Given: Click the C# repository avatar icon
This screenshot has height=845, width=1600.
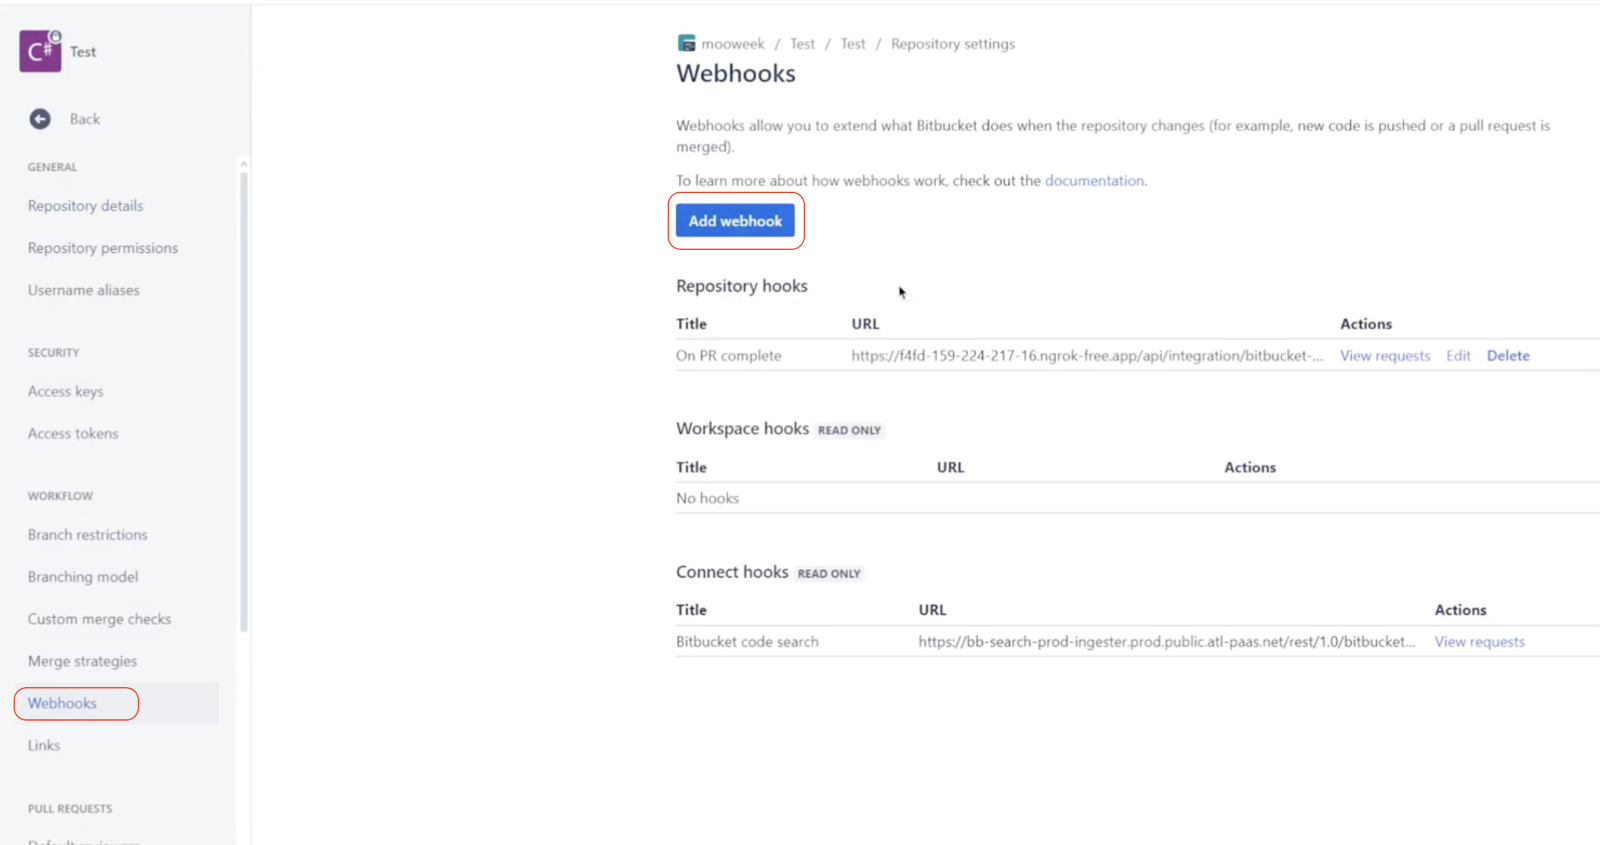Looking at the screenshot, I should (x=40, y=51).
